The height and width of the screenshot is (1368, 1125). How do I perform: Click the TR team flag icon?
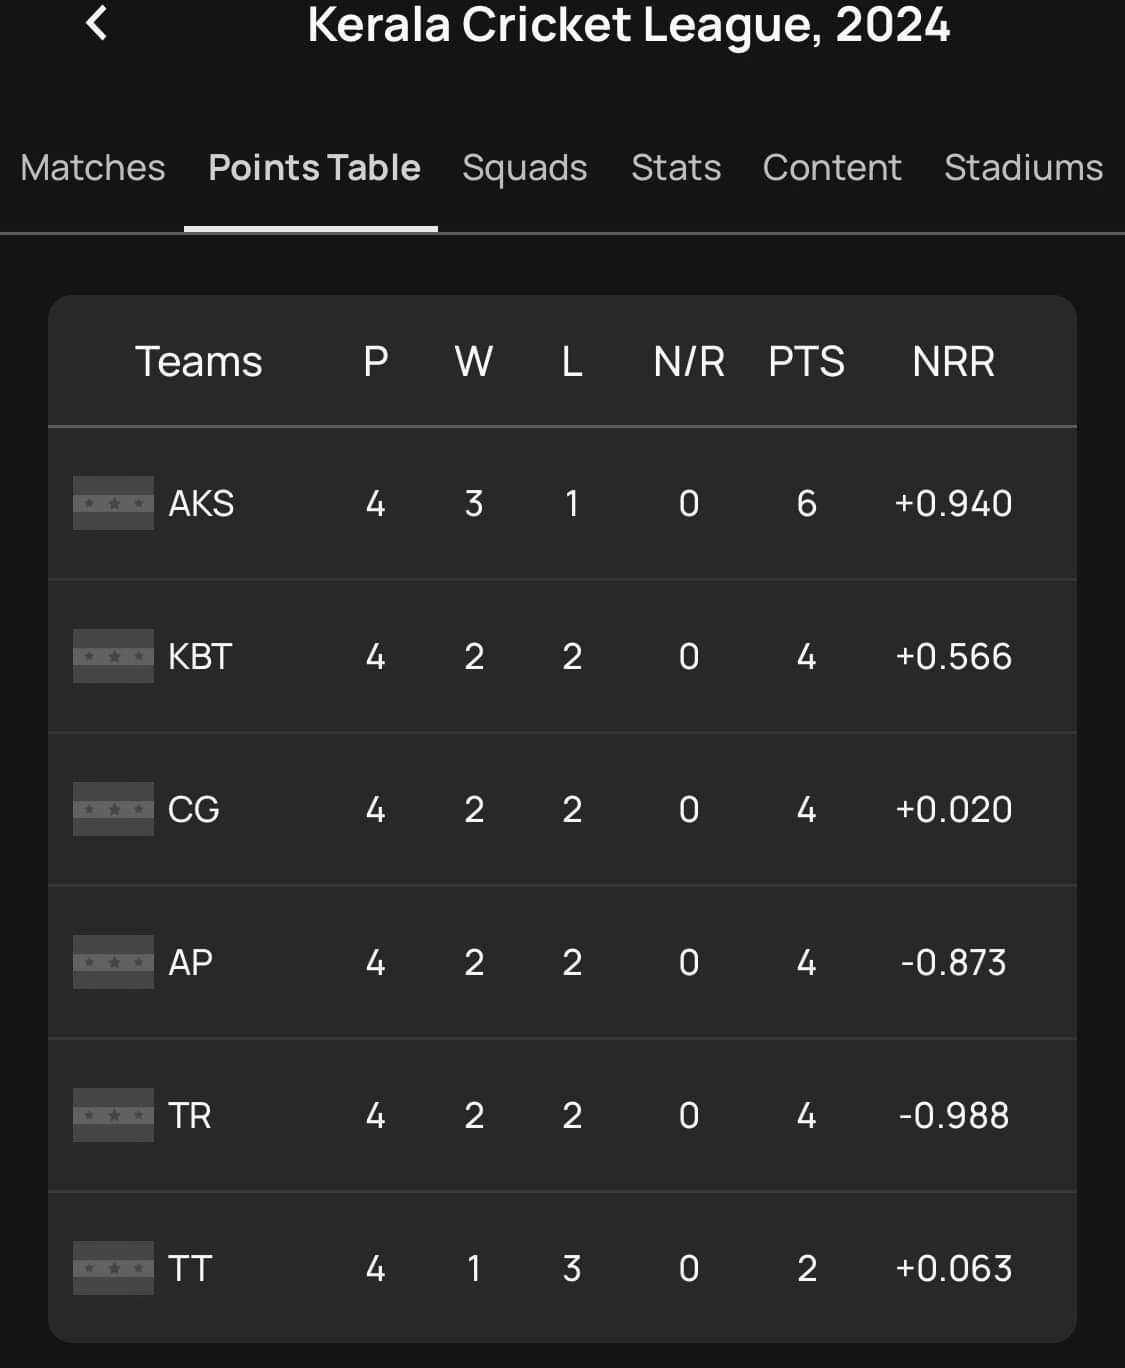coord(113,1115)
